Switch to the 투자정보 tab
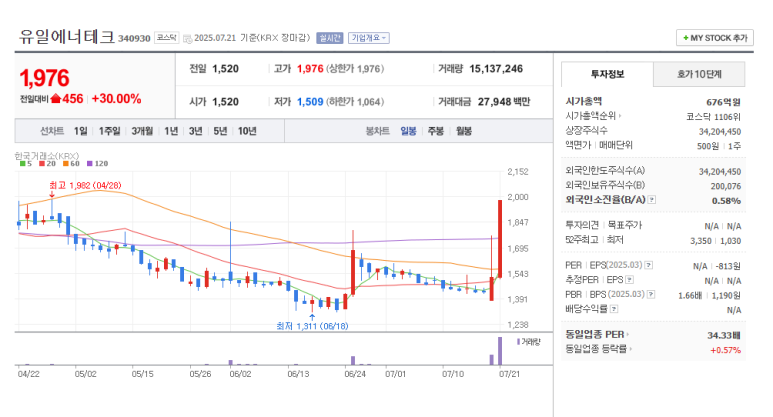The image size is (773, 417). (x=607, y=74)
